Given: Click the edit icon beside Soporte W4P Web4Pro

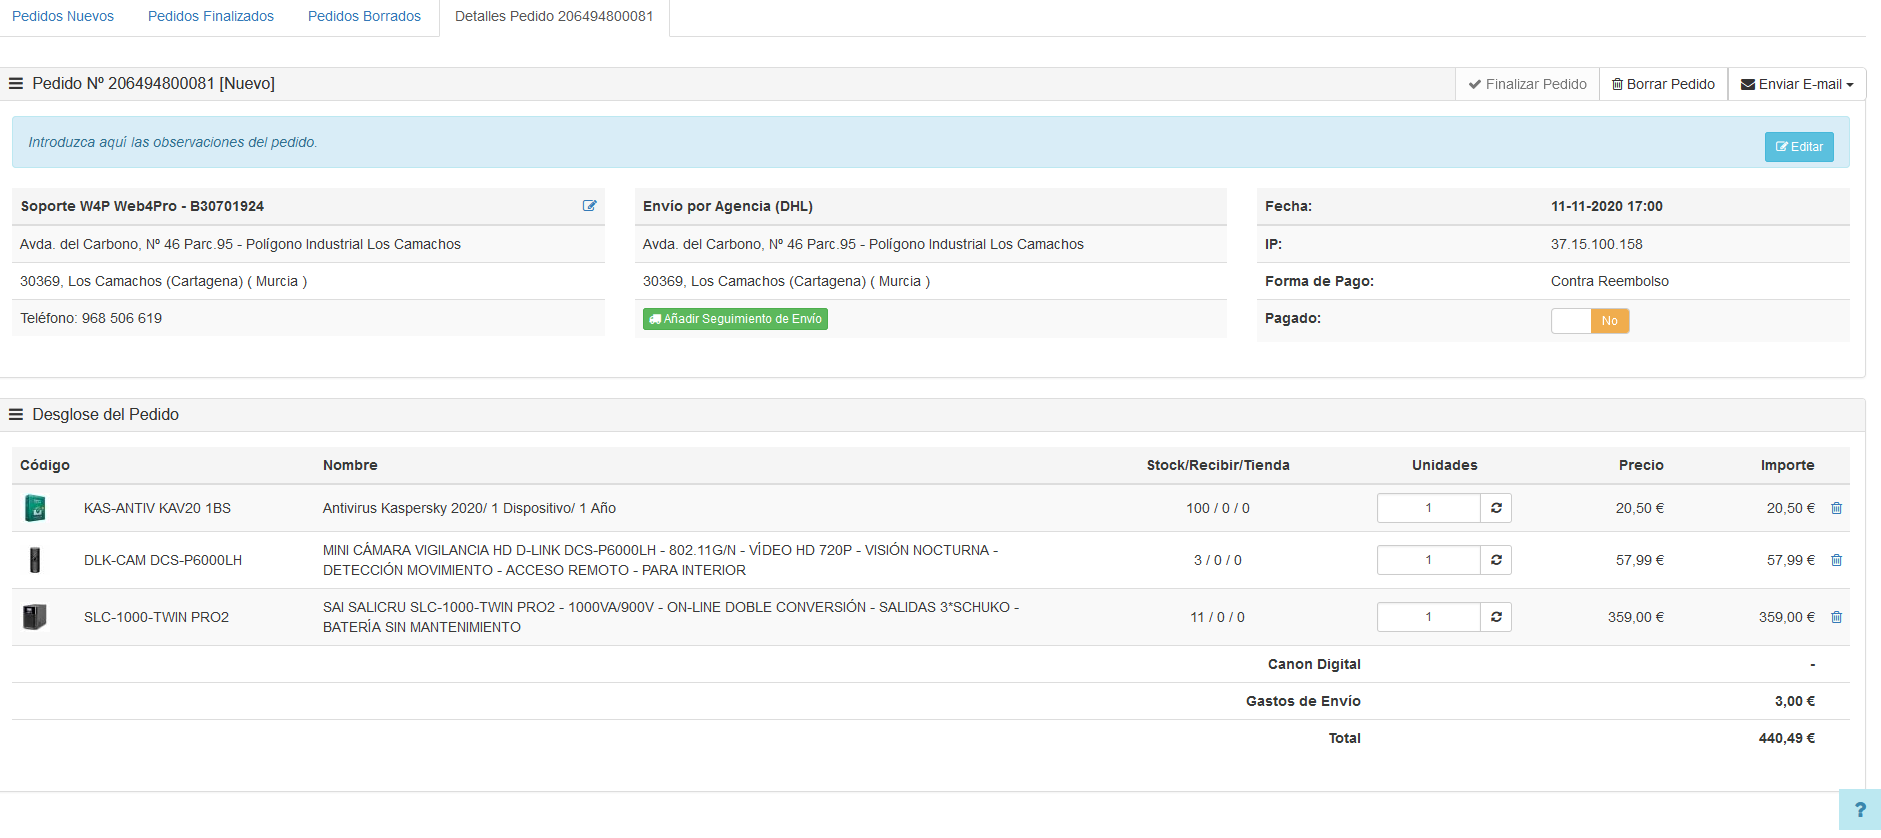Looking at the screenshot, I should click(x=589, y=206).
